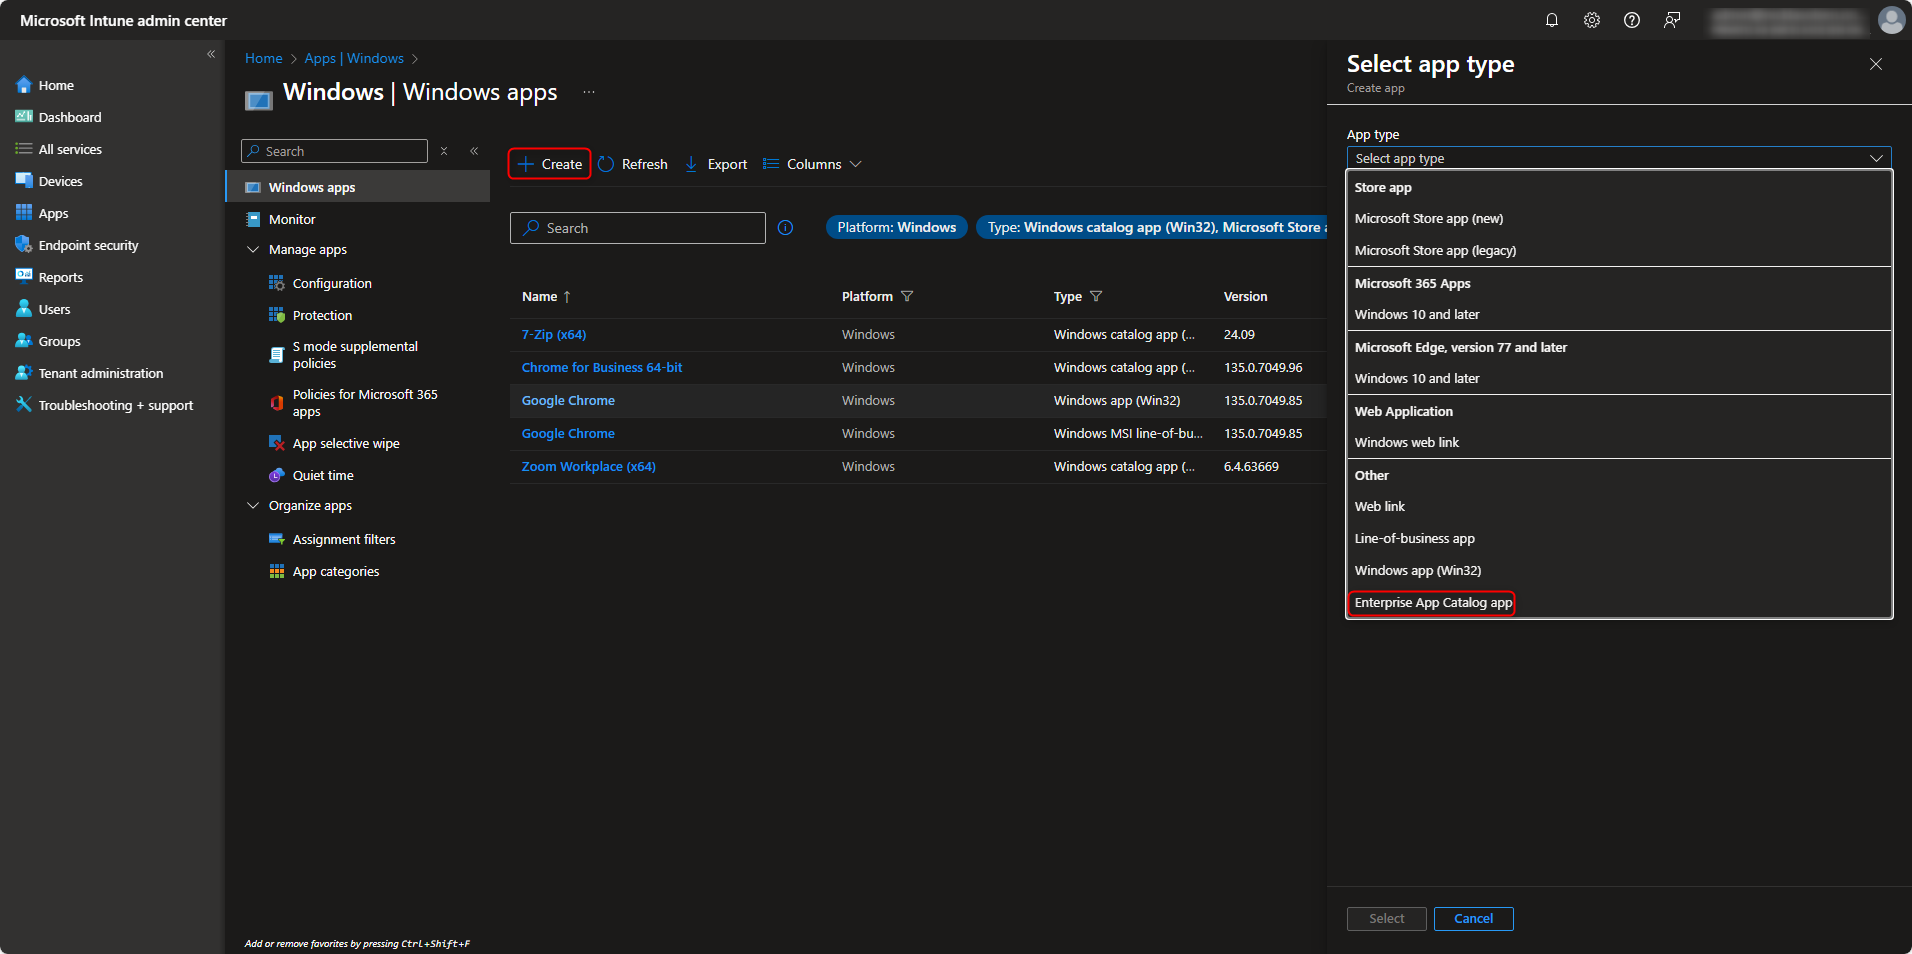Open the 7-Zip (x64) app link
Image resolution: width=1912 pixels, height=954 pixels.
(x=554, y=335)
